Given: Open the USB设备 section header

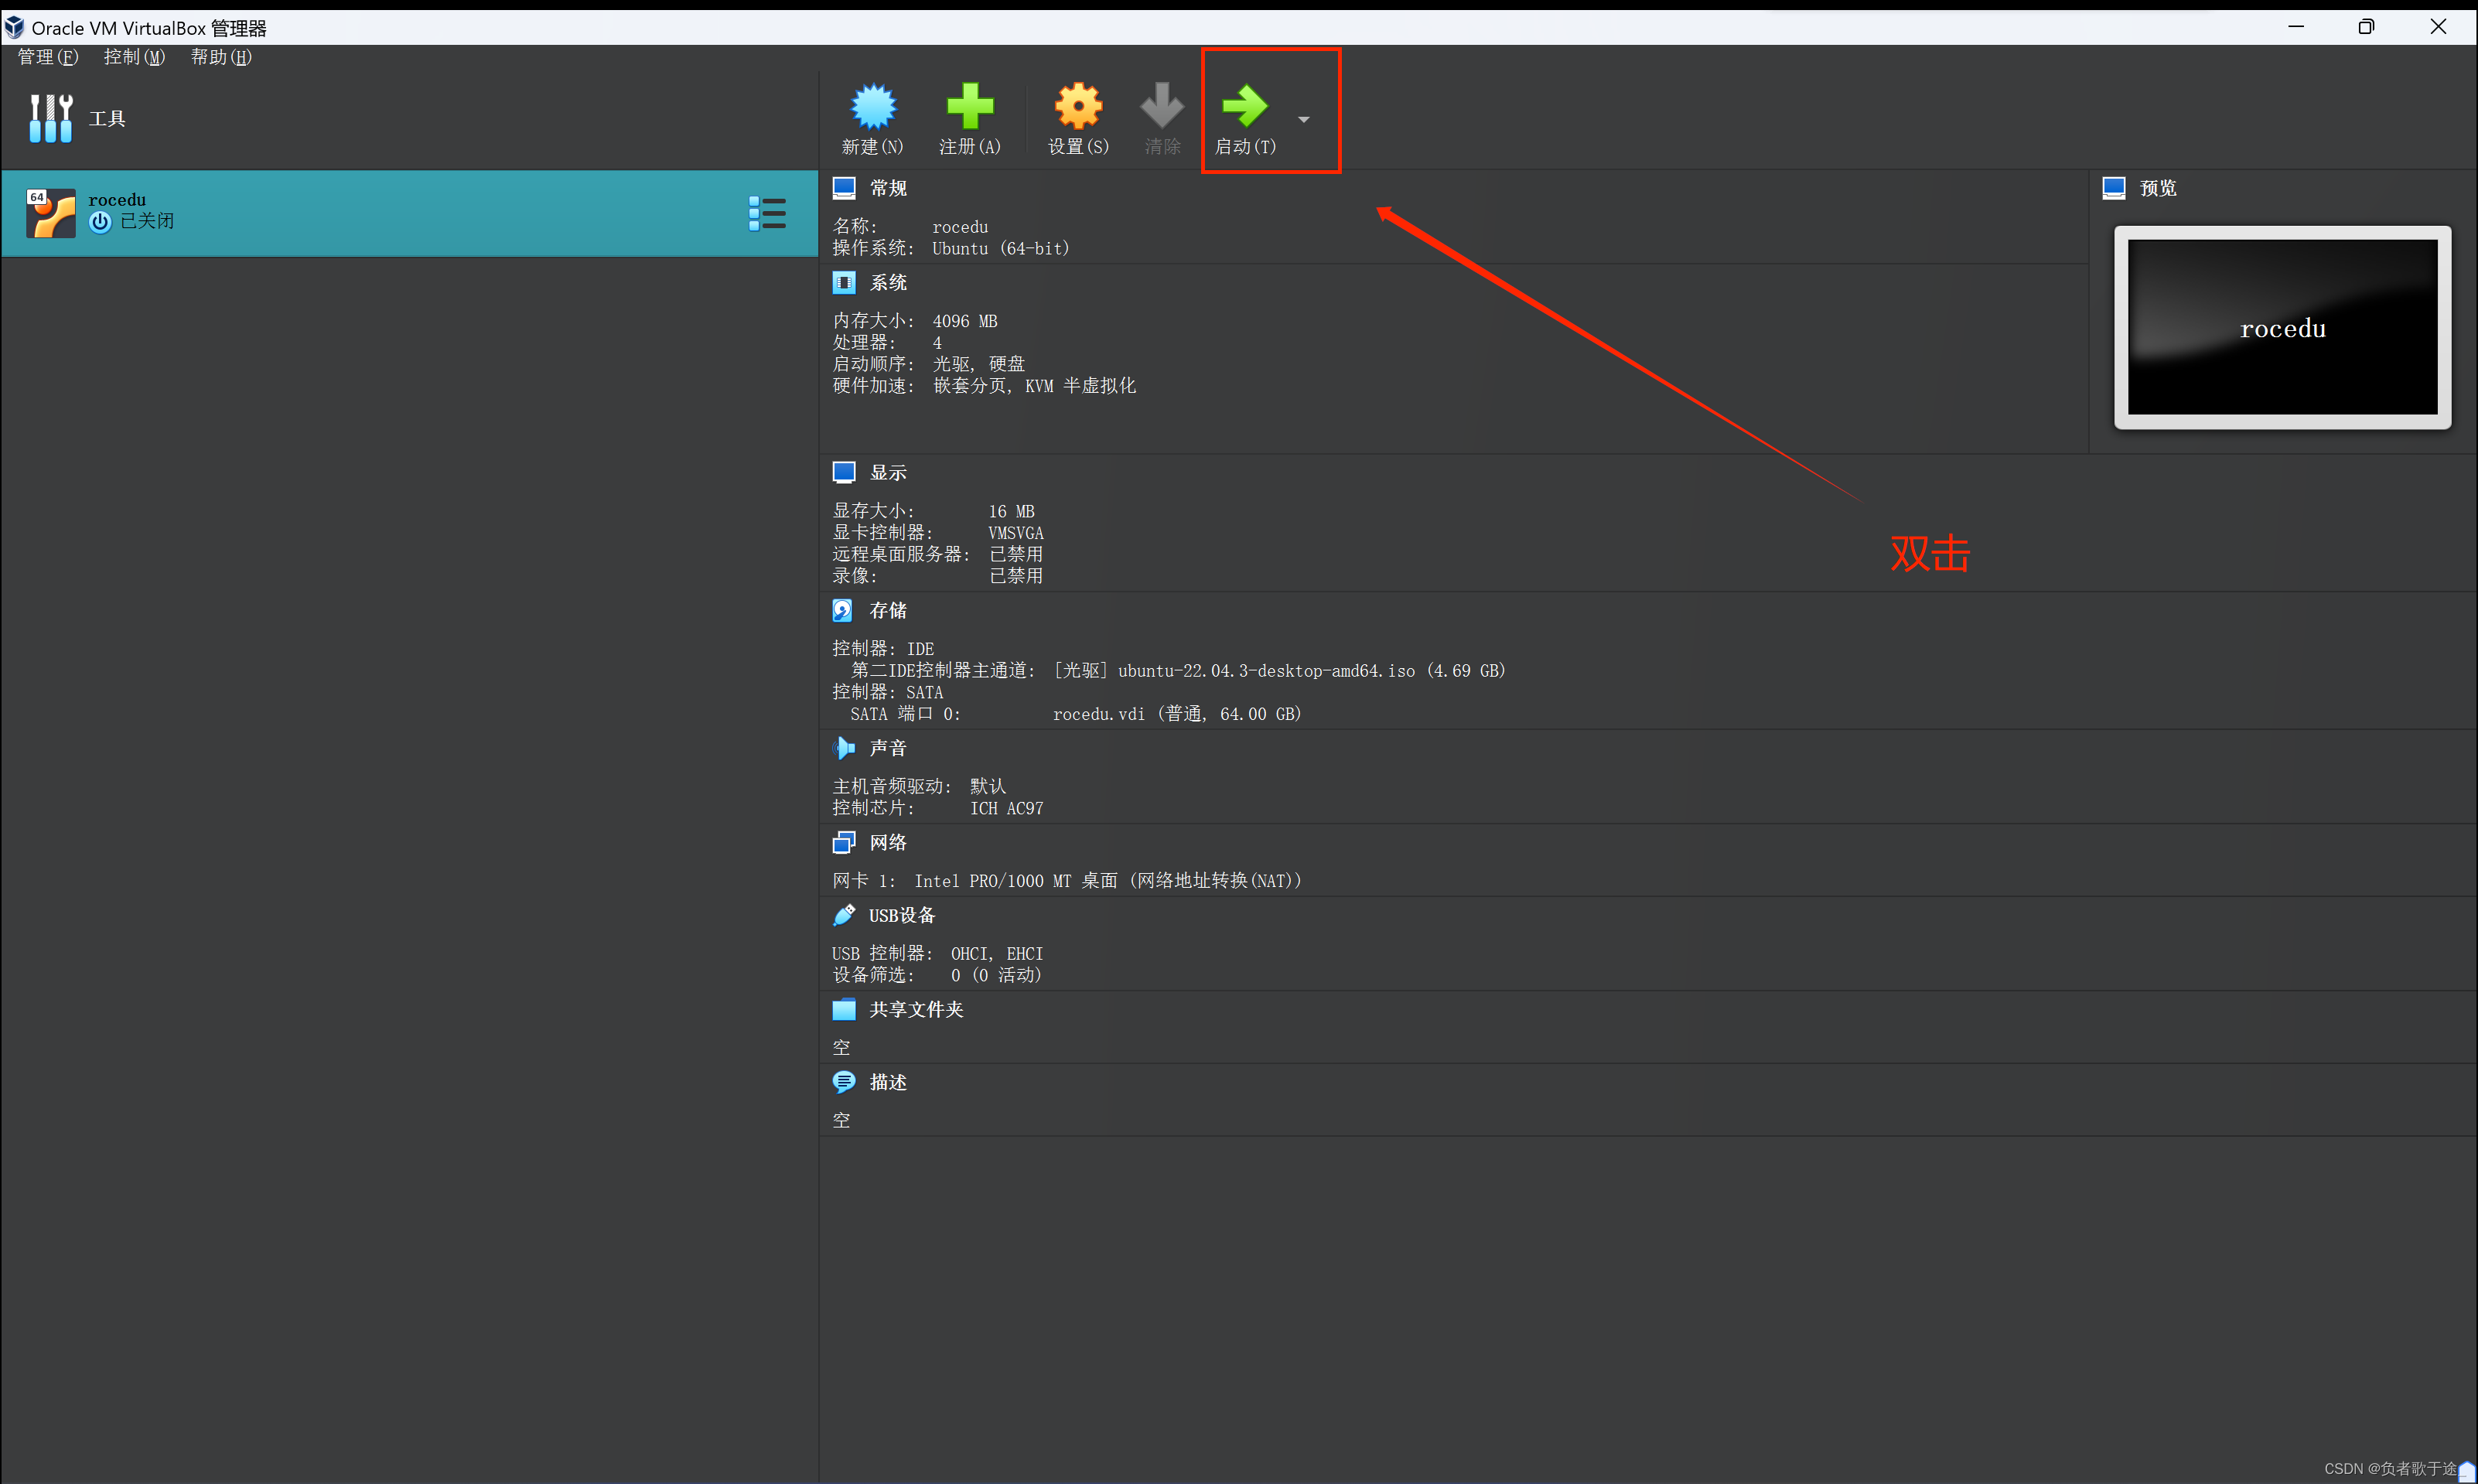Looking at the screenshot, I should coord(902,916).
